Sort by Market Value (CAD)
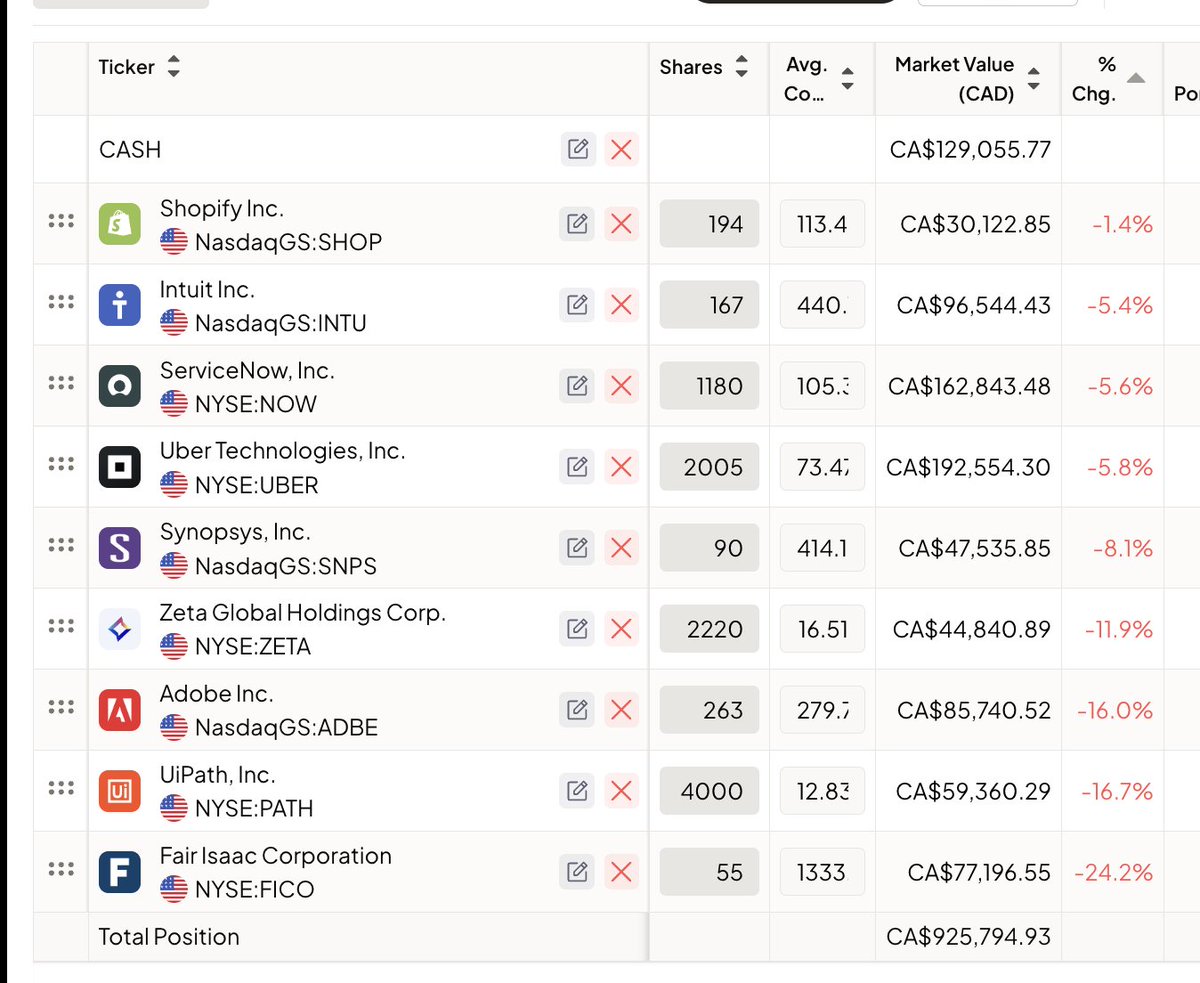1200x983 pixels. tap(1034, 79)
